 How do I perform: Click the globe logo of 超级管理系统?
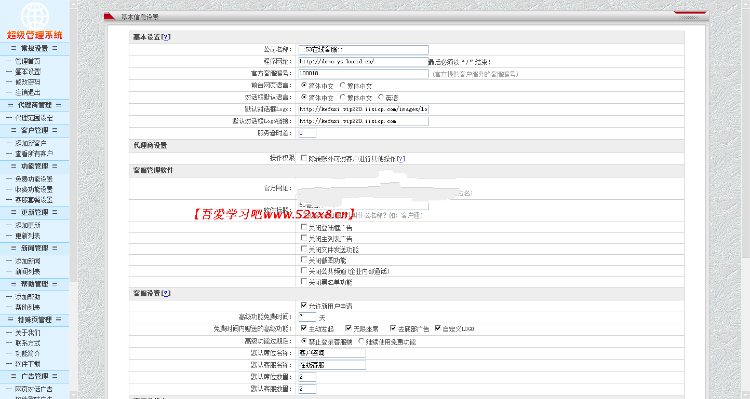pyautogui.click(x=35, y=15)
